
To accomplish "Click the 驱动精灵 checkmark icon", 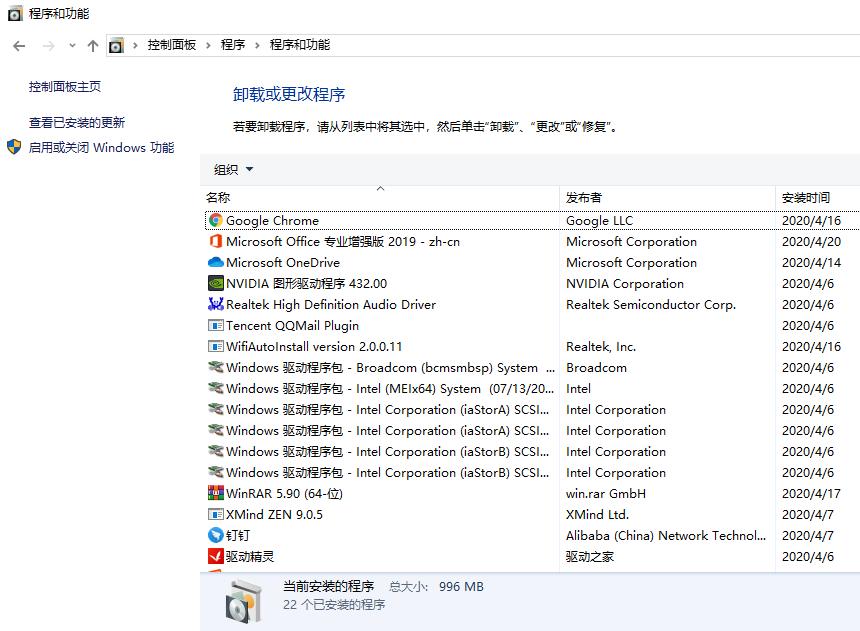I will coord(215,556).
